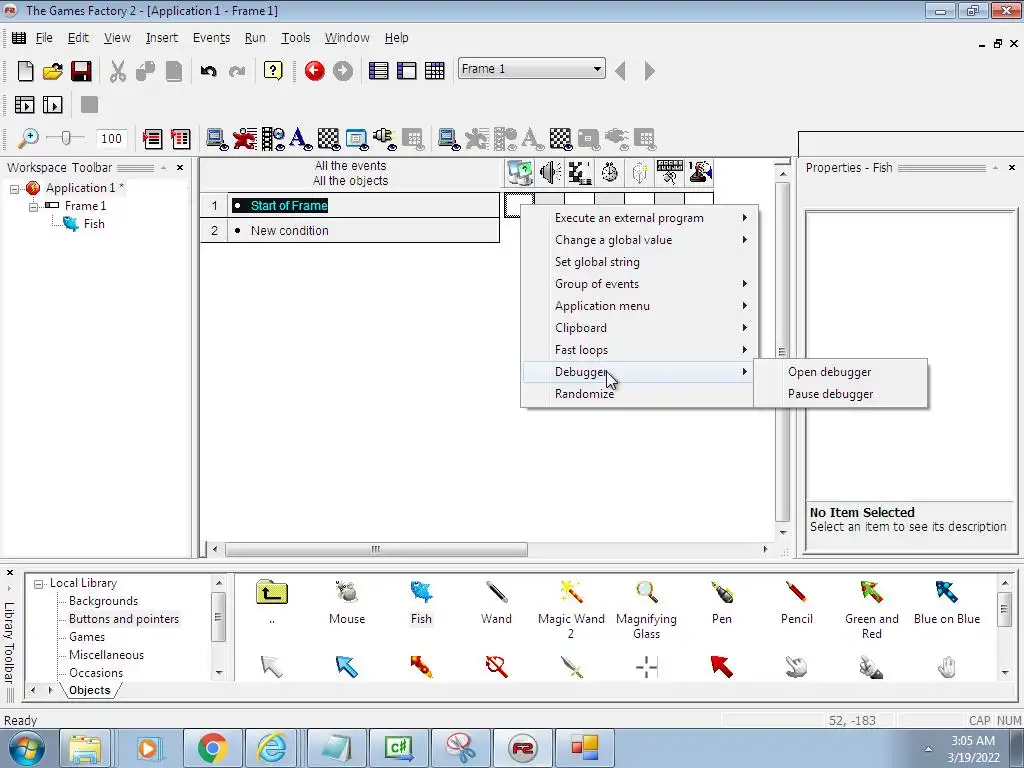The height and width of the screenshot is (768, 1024).
Task: Open the Help question mark icon
Action: 273,71
